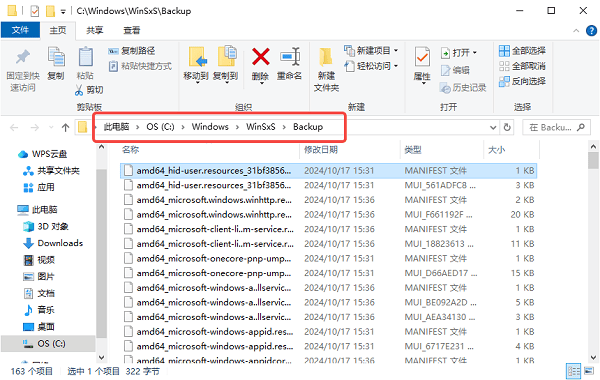Sort by Name (名称) column header
The width and height of the screenshot is (600, 380).
tap(130, 150)
